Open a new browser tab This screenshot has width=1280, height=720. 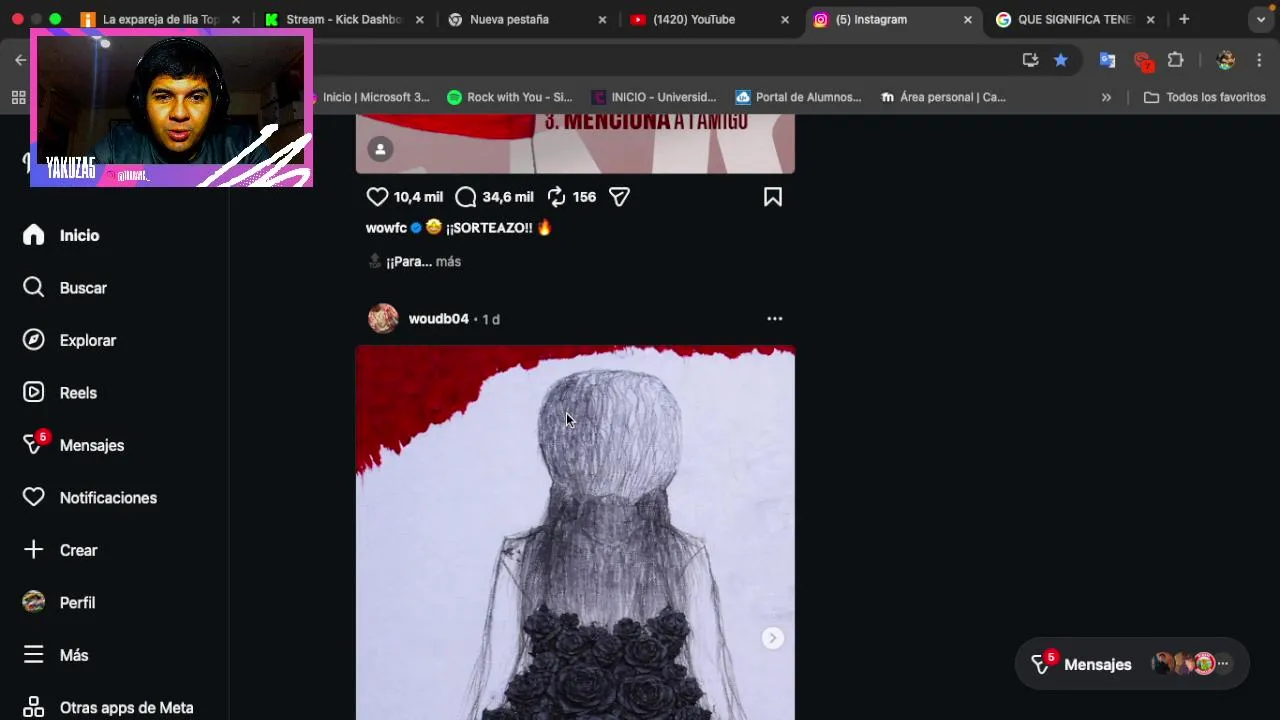pos(1184,19)
